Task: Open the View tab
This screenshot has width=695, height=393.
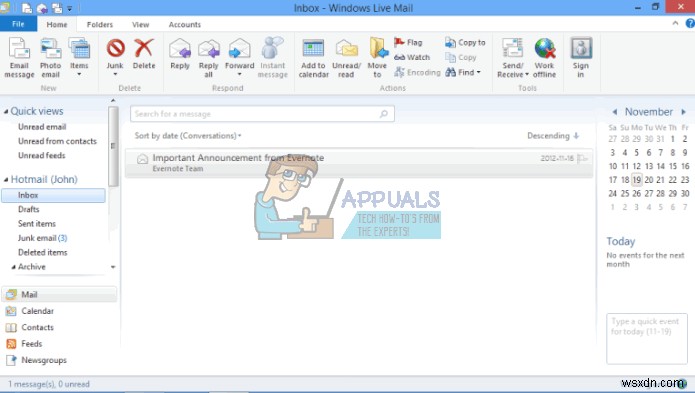Action: (141, 24)
